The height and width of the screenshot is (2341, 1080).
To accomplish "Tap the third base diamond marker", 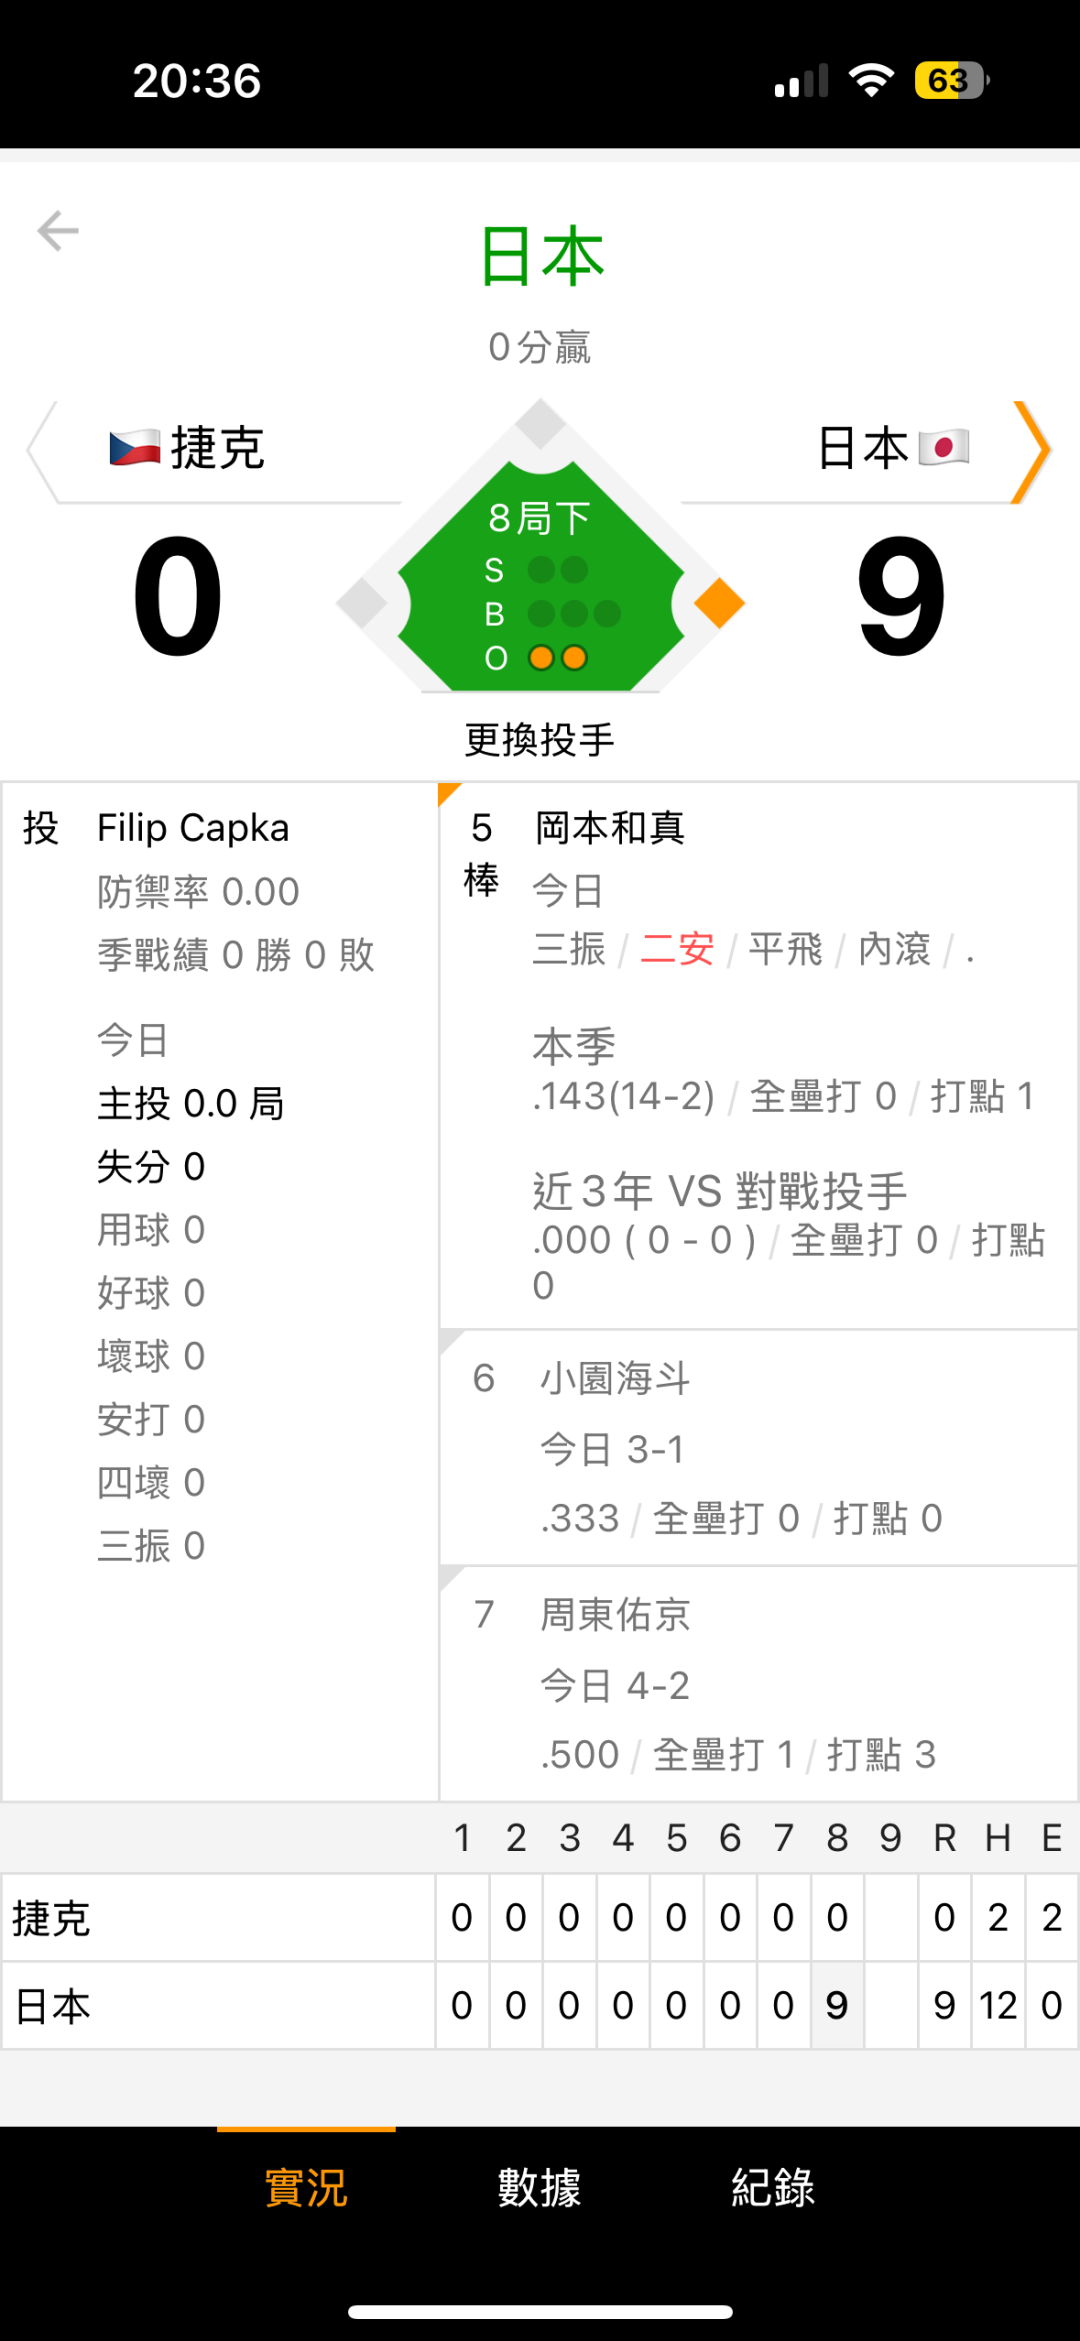I will coord(362,603).
